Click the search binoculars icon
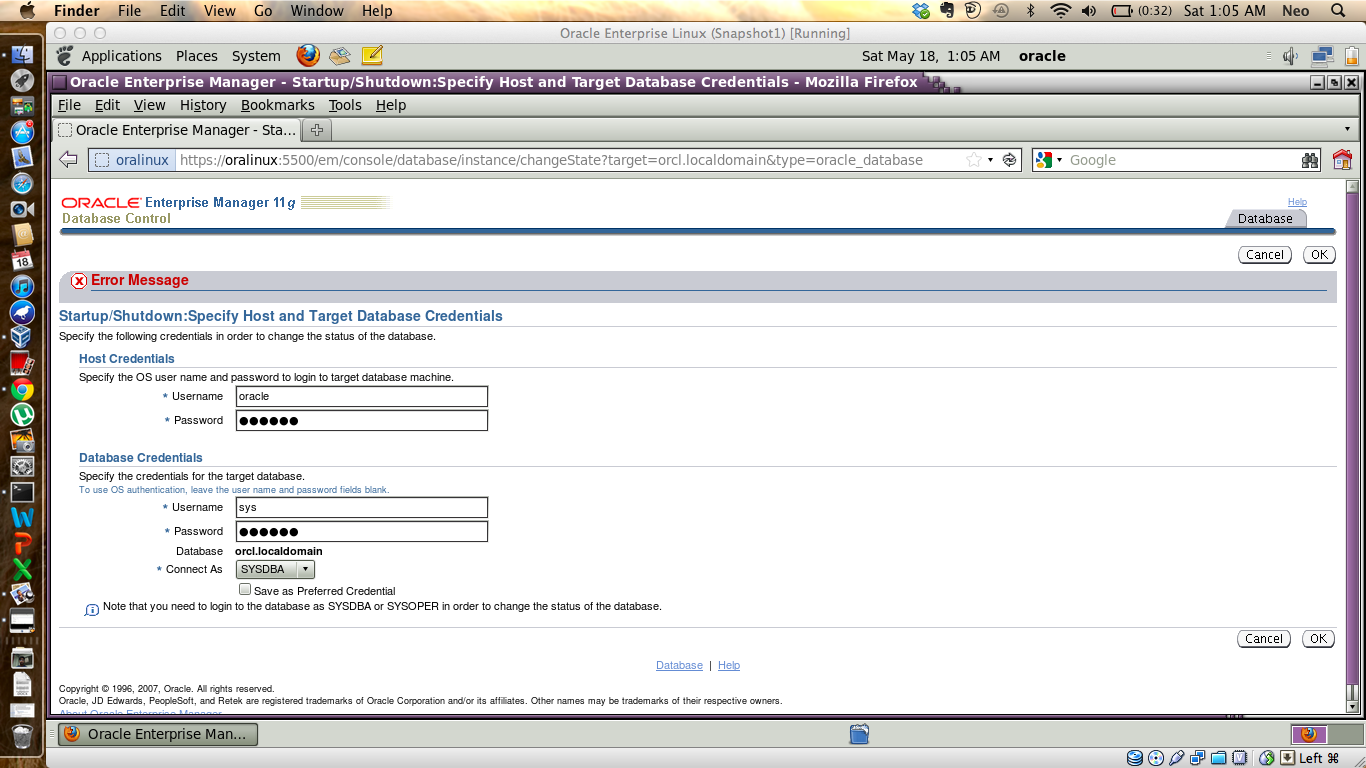Screen dimensions: 1366x768 coord(1310,160)
